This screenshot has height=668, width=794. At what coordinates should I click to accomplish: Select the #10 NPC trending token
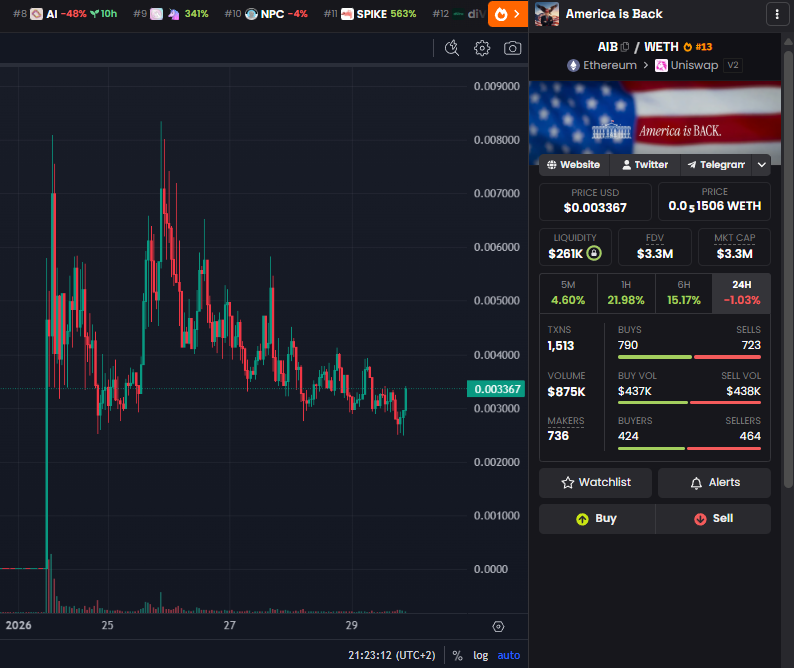[266, 14]
